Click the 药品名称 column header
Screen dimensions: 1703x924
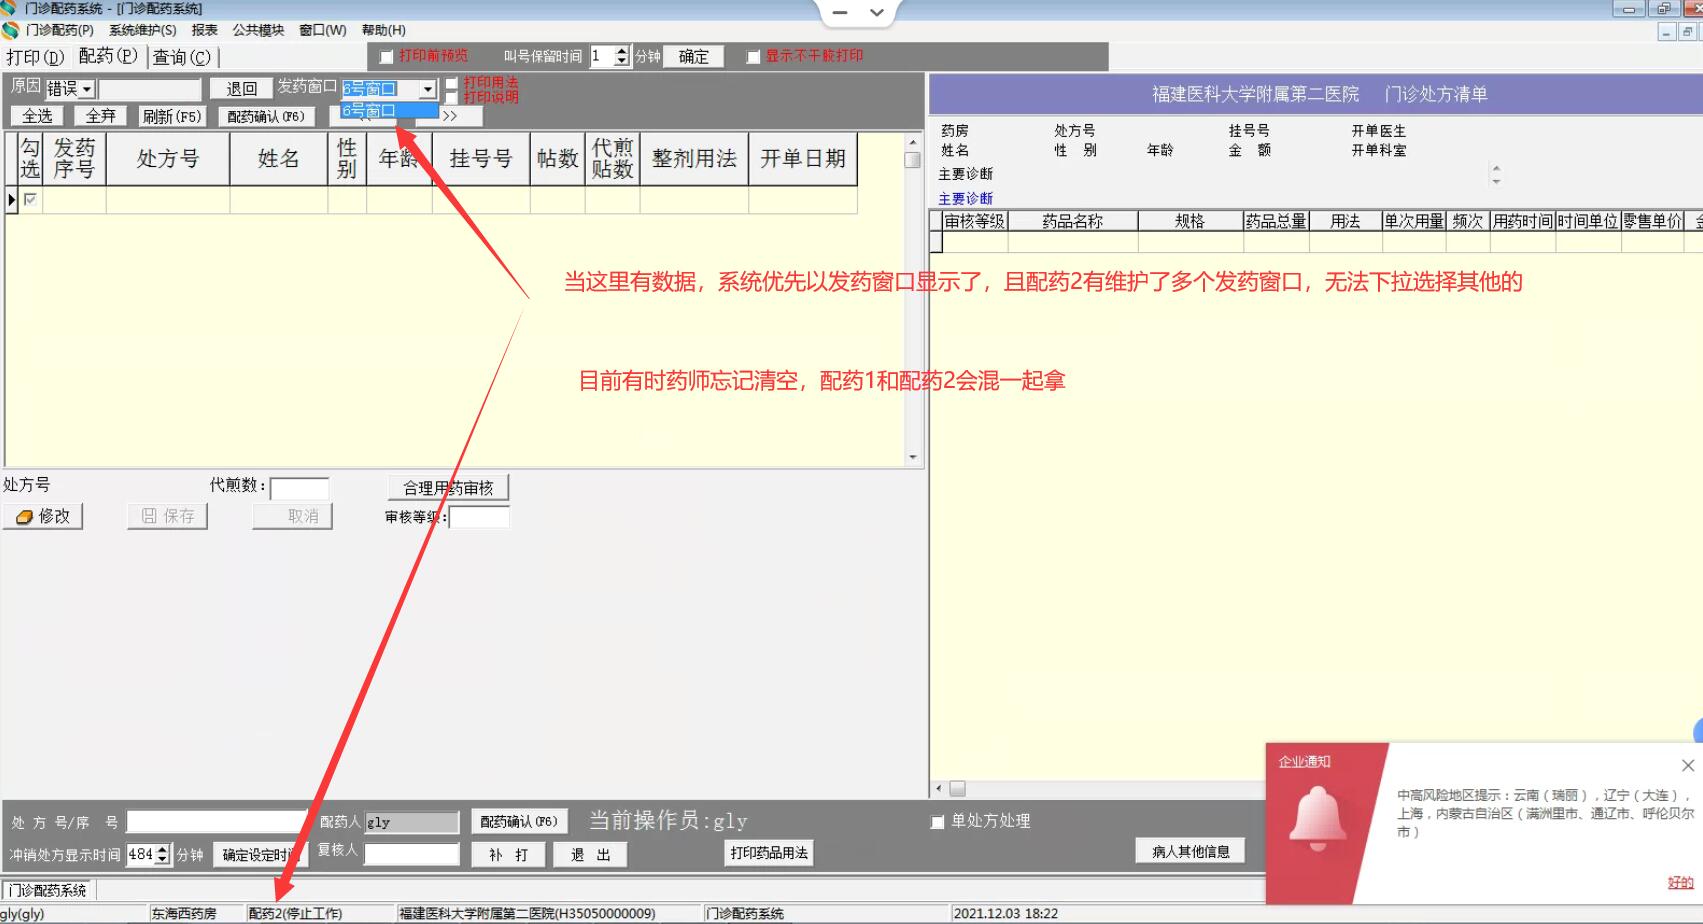point(1072,221)
